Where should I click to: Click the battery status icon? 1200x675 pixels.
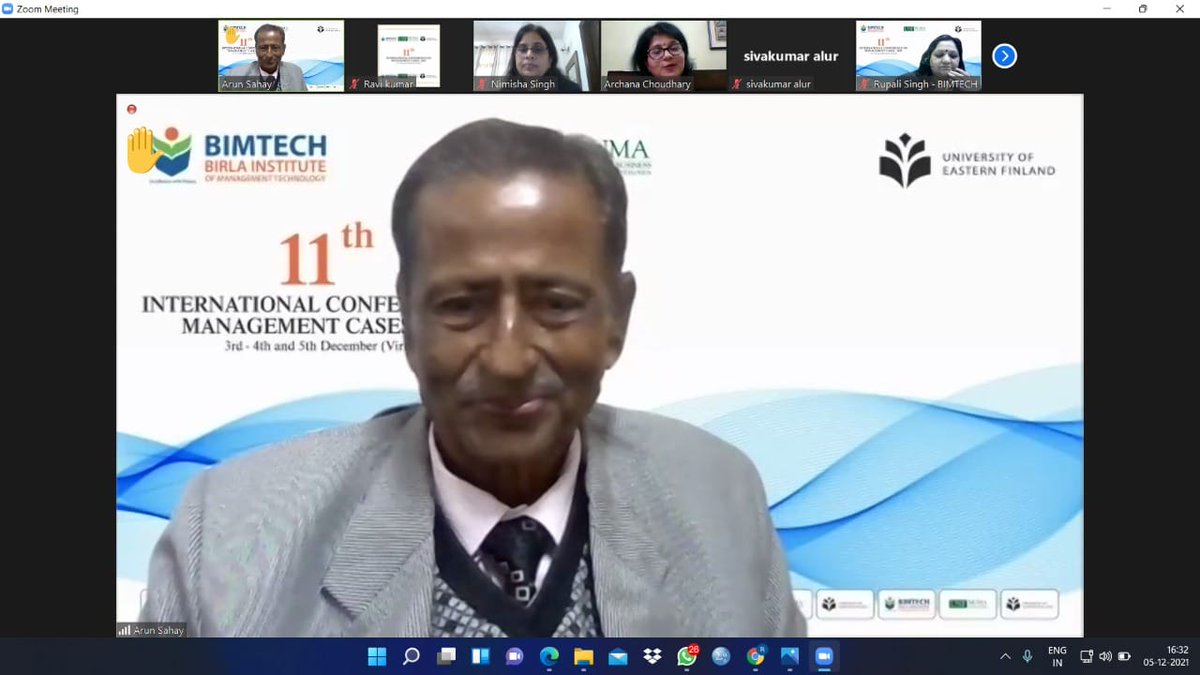1124,657
